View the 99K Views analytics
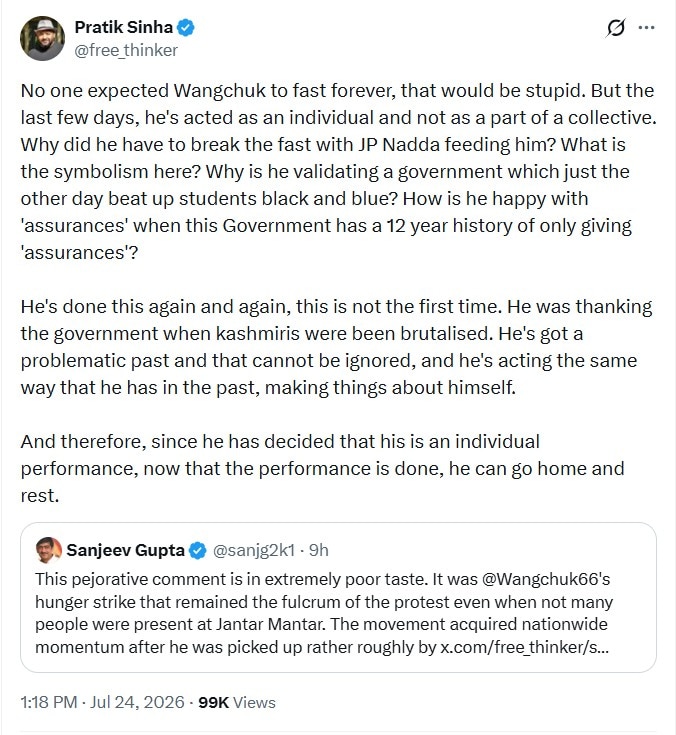The image size is (676, 735). pos(237,702)
